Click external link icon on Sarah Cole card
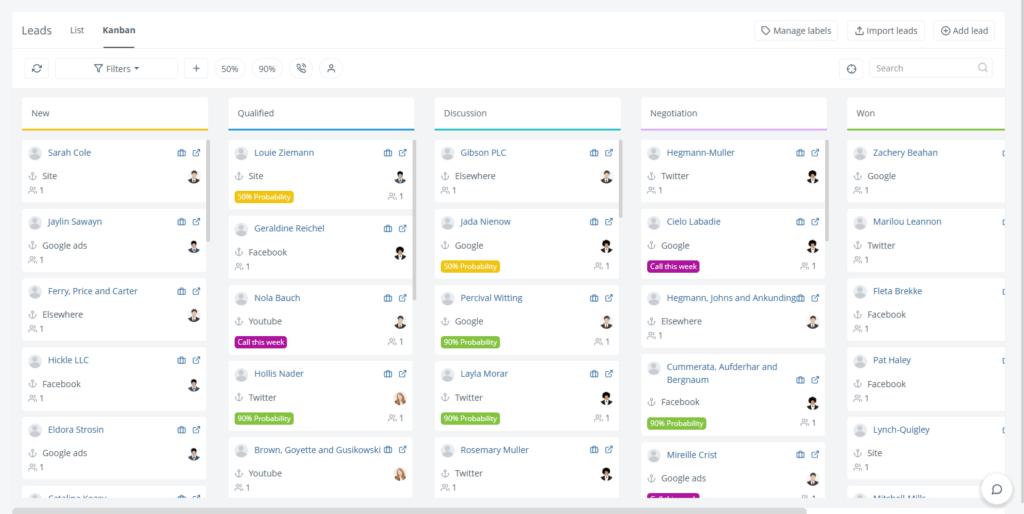 point(197,153)
